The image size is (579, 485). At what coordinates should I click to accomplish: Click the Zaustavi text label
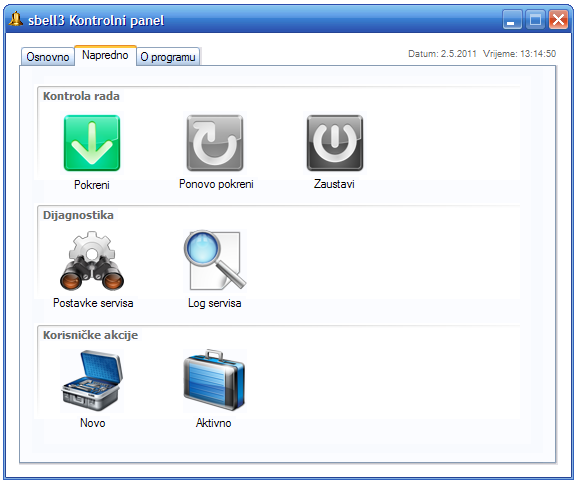pos(334,184)
